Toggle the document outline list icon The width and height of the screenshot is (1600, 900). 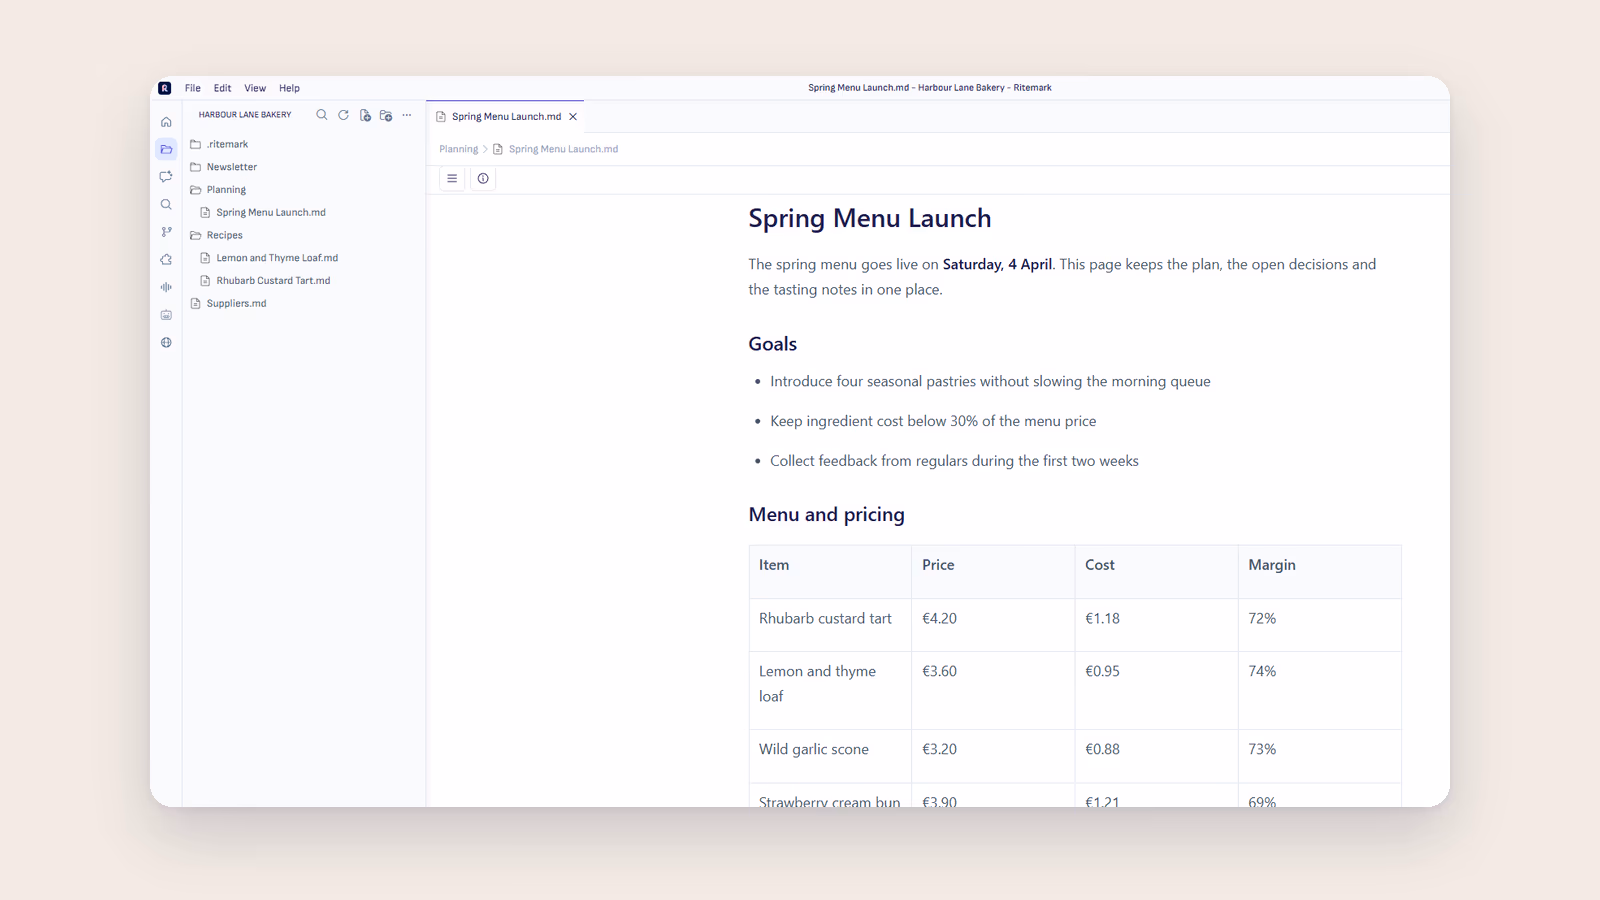click(x=452, y=178)
